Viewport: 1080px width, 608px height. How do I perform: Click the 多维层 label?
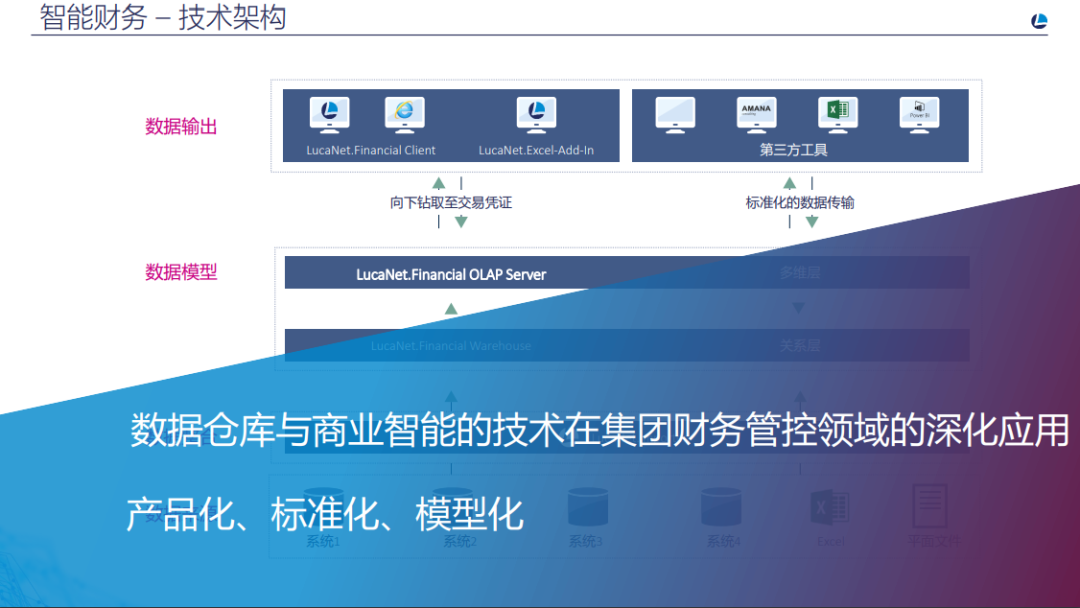(x=800, y=273)
